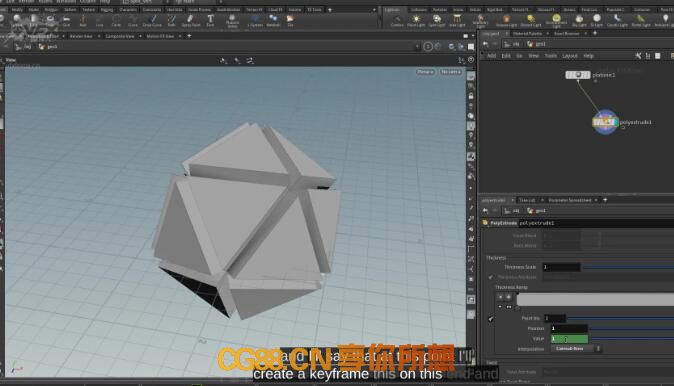Choose the Draw Curve shelf tool
674x386 pixels.
coord(152,20)
